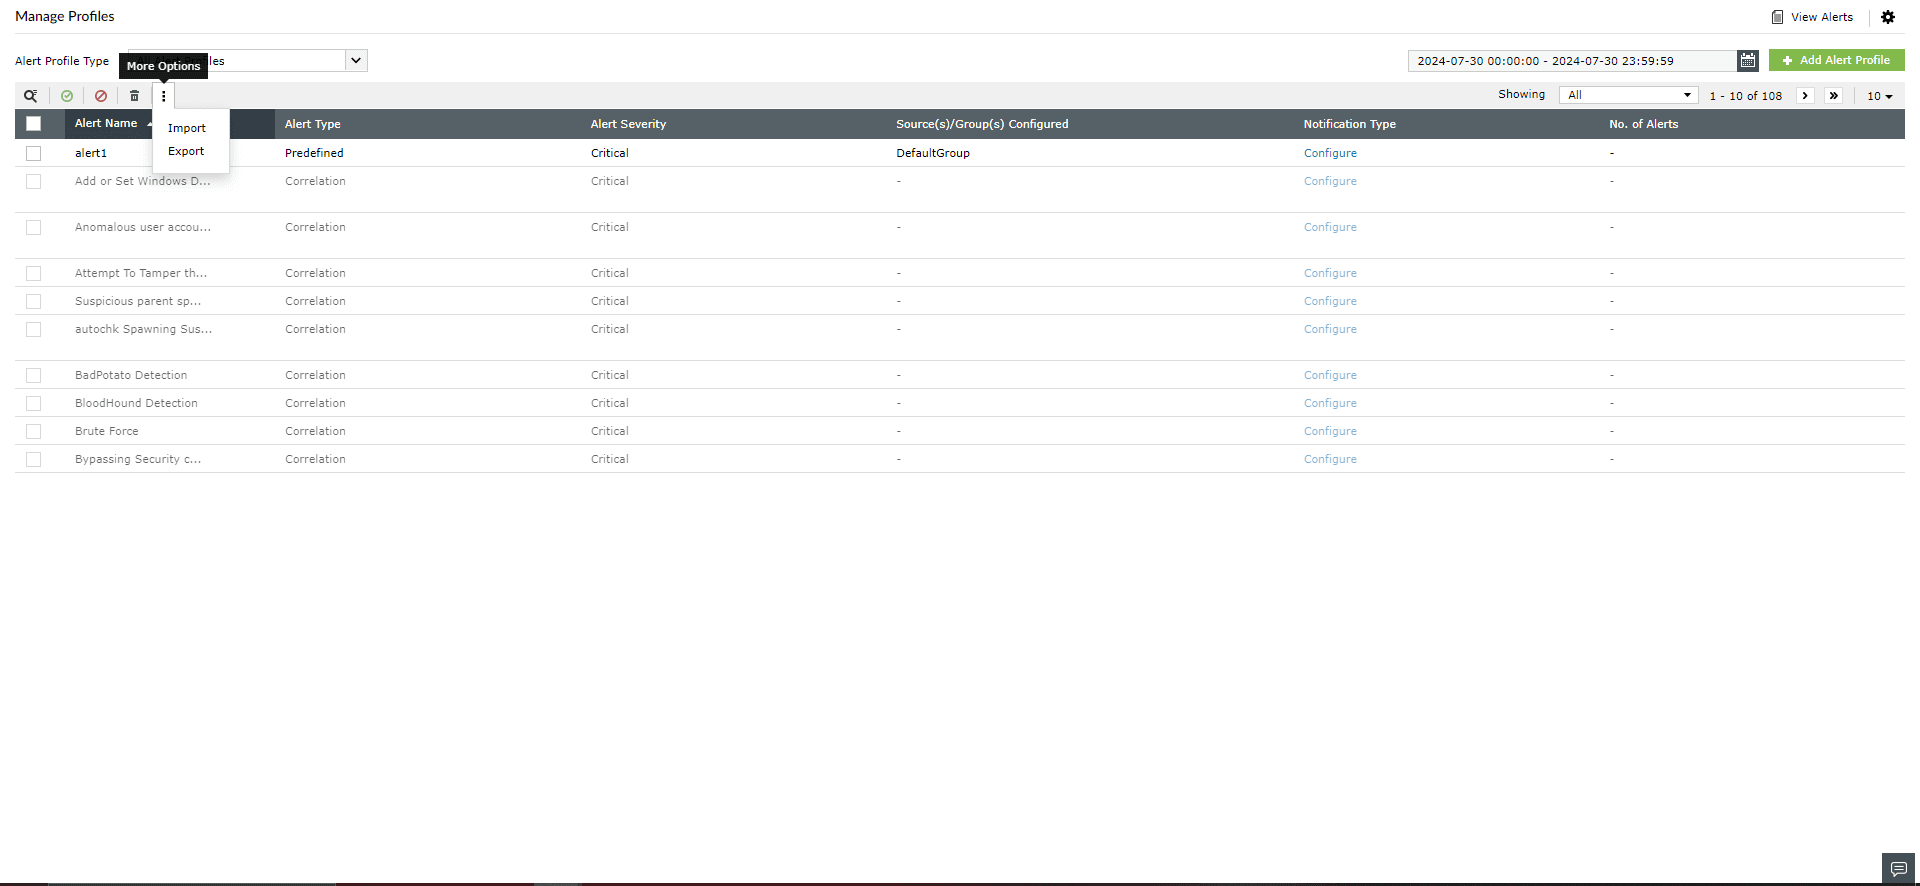Open the chat support icon
1920x886 pixels.
click(x=1898, y=869)
